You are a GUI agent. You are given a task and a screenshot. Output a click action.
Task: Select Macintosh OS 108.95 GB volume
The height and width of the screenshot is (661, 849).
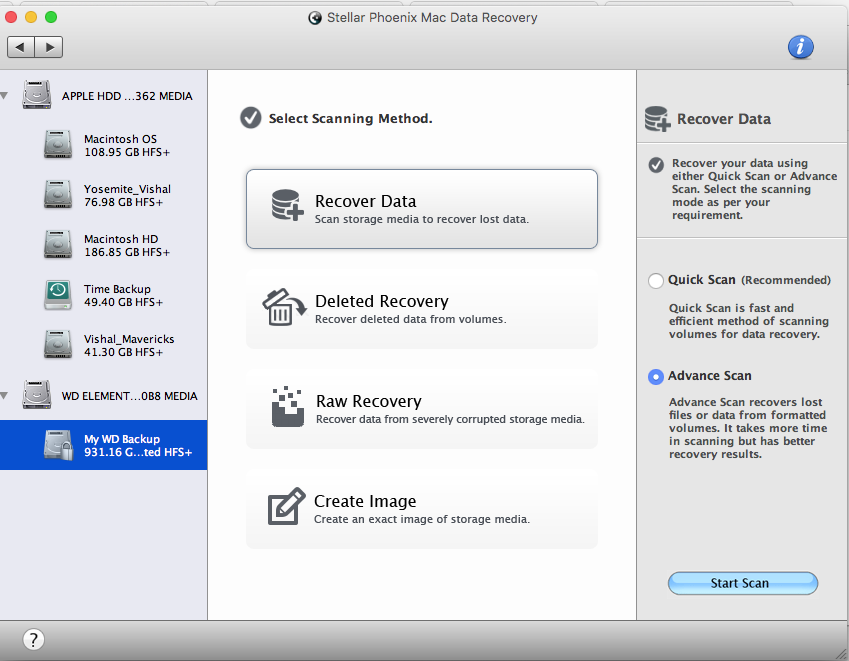[103, 145]
